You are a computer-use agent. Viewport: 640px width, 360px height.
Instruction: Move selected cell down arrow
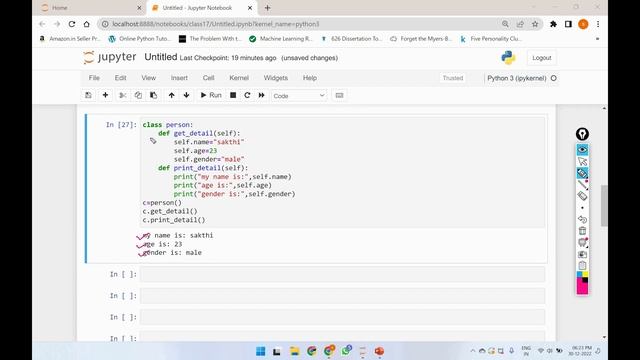187,95
